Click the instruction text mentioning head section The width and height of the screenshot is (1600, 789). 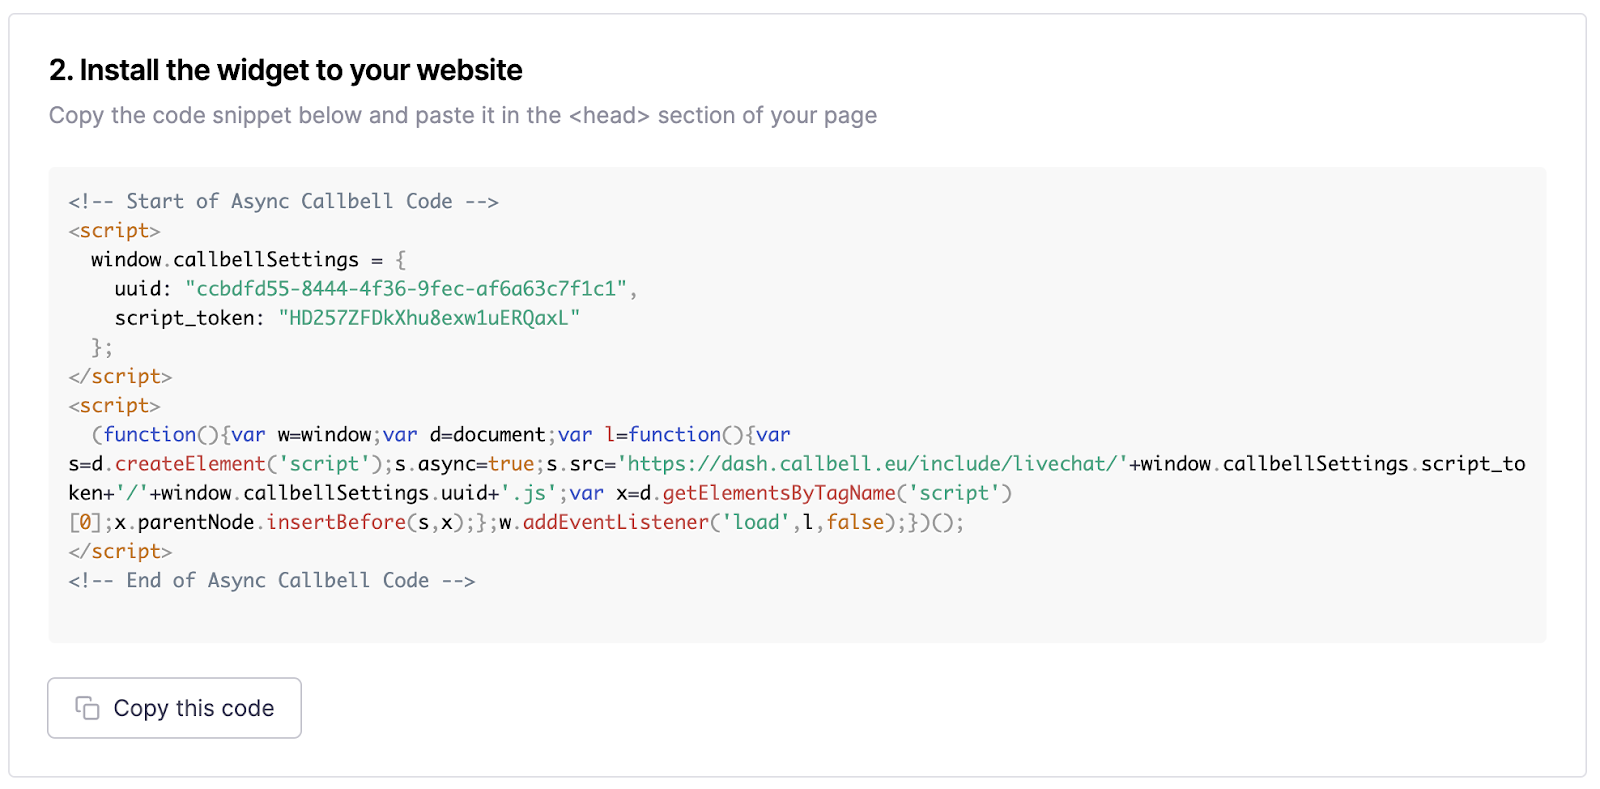point(462,116)
